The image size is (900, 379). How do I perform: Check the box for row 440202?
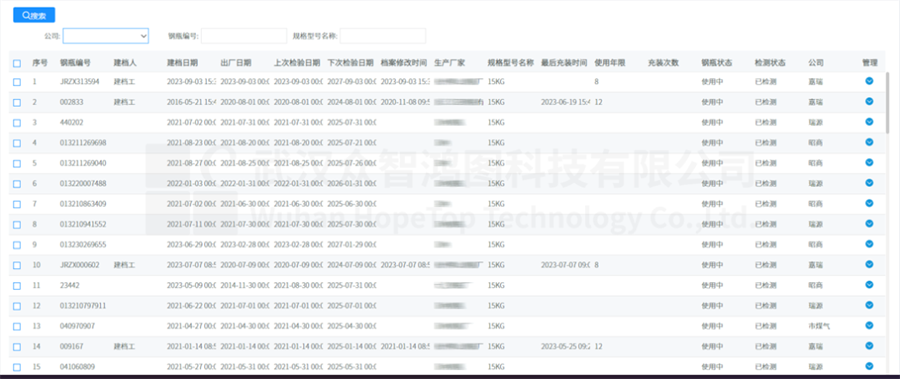click(17, 123)
